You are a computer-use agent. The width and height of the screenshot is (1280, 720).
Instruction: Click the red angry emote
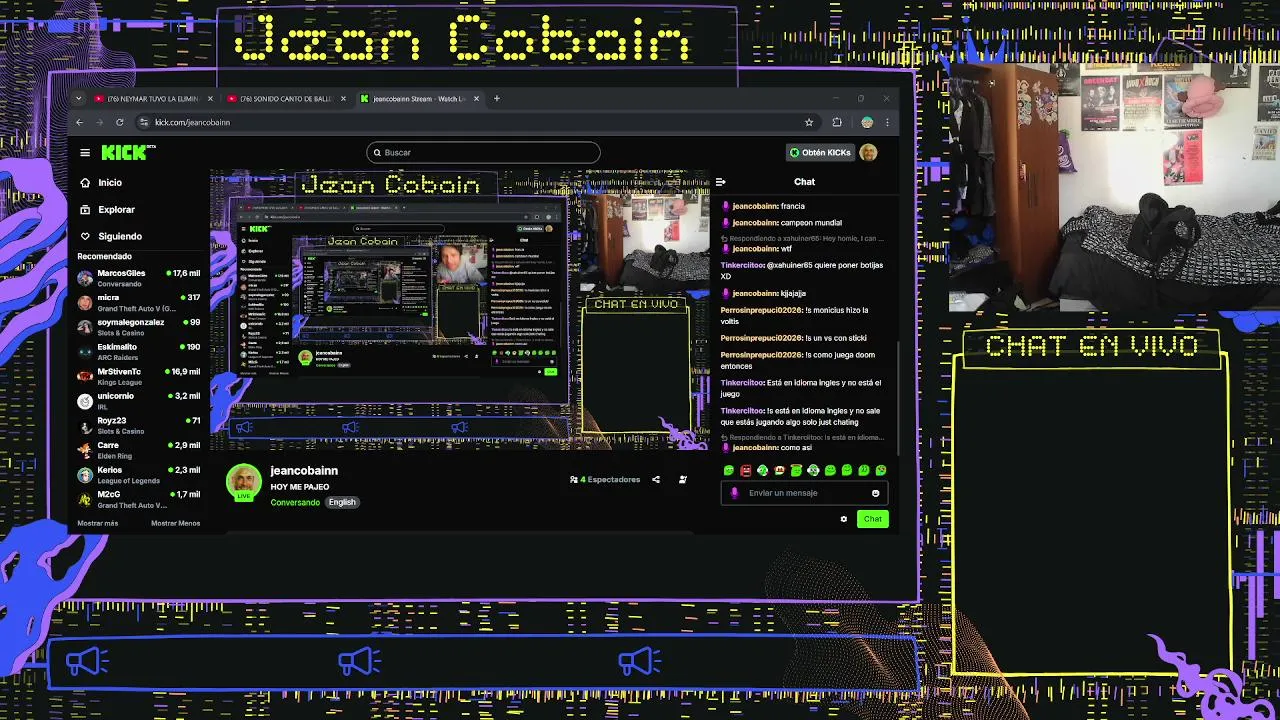click(745, 471)
